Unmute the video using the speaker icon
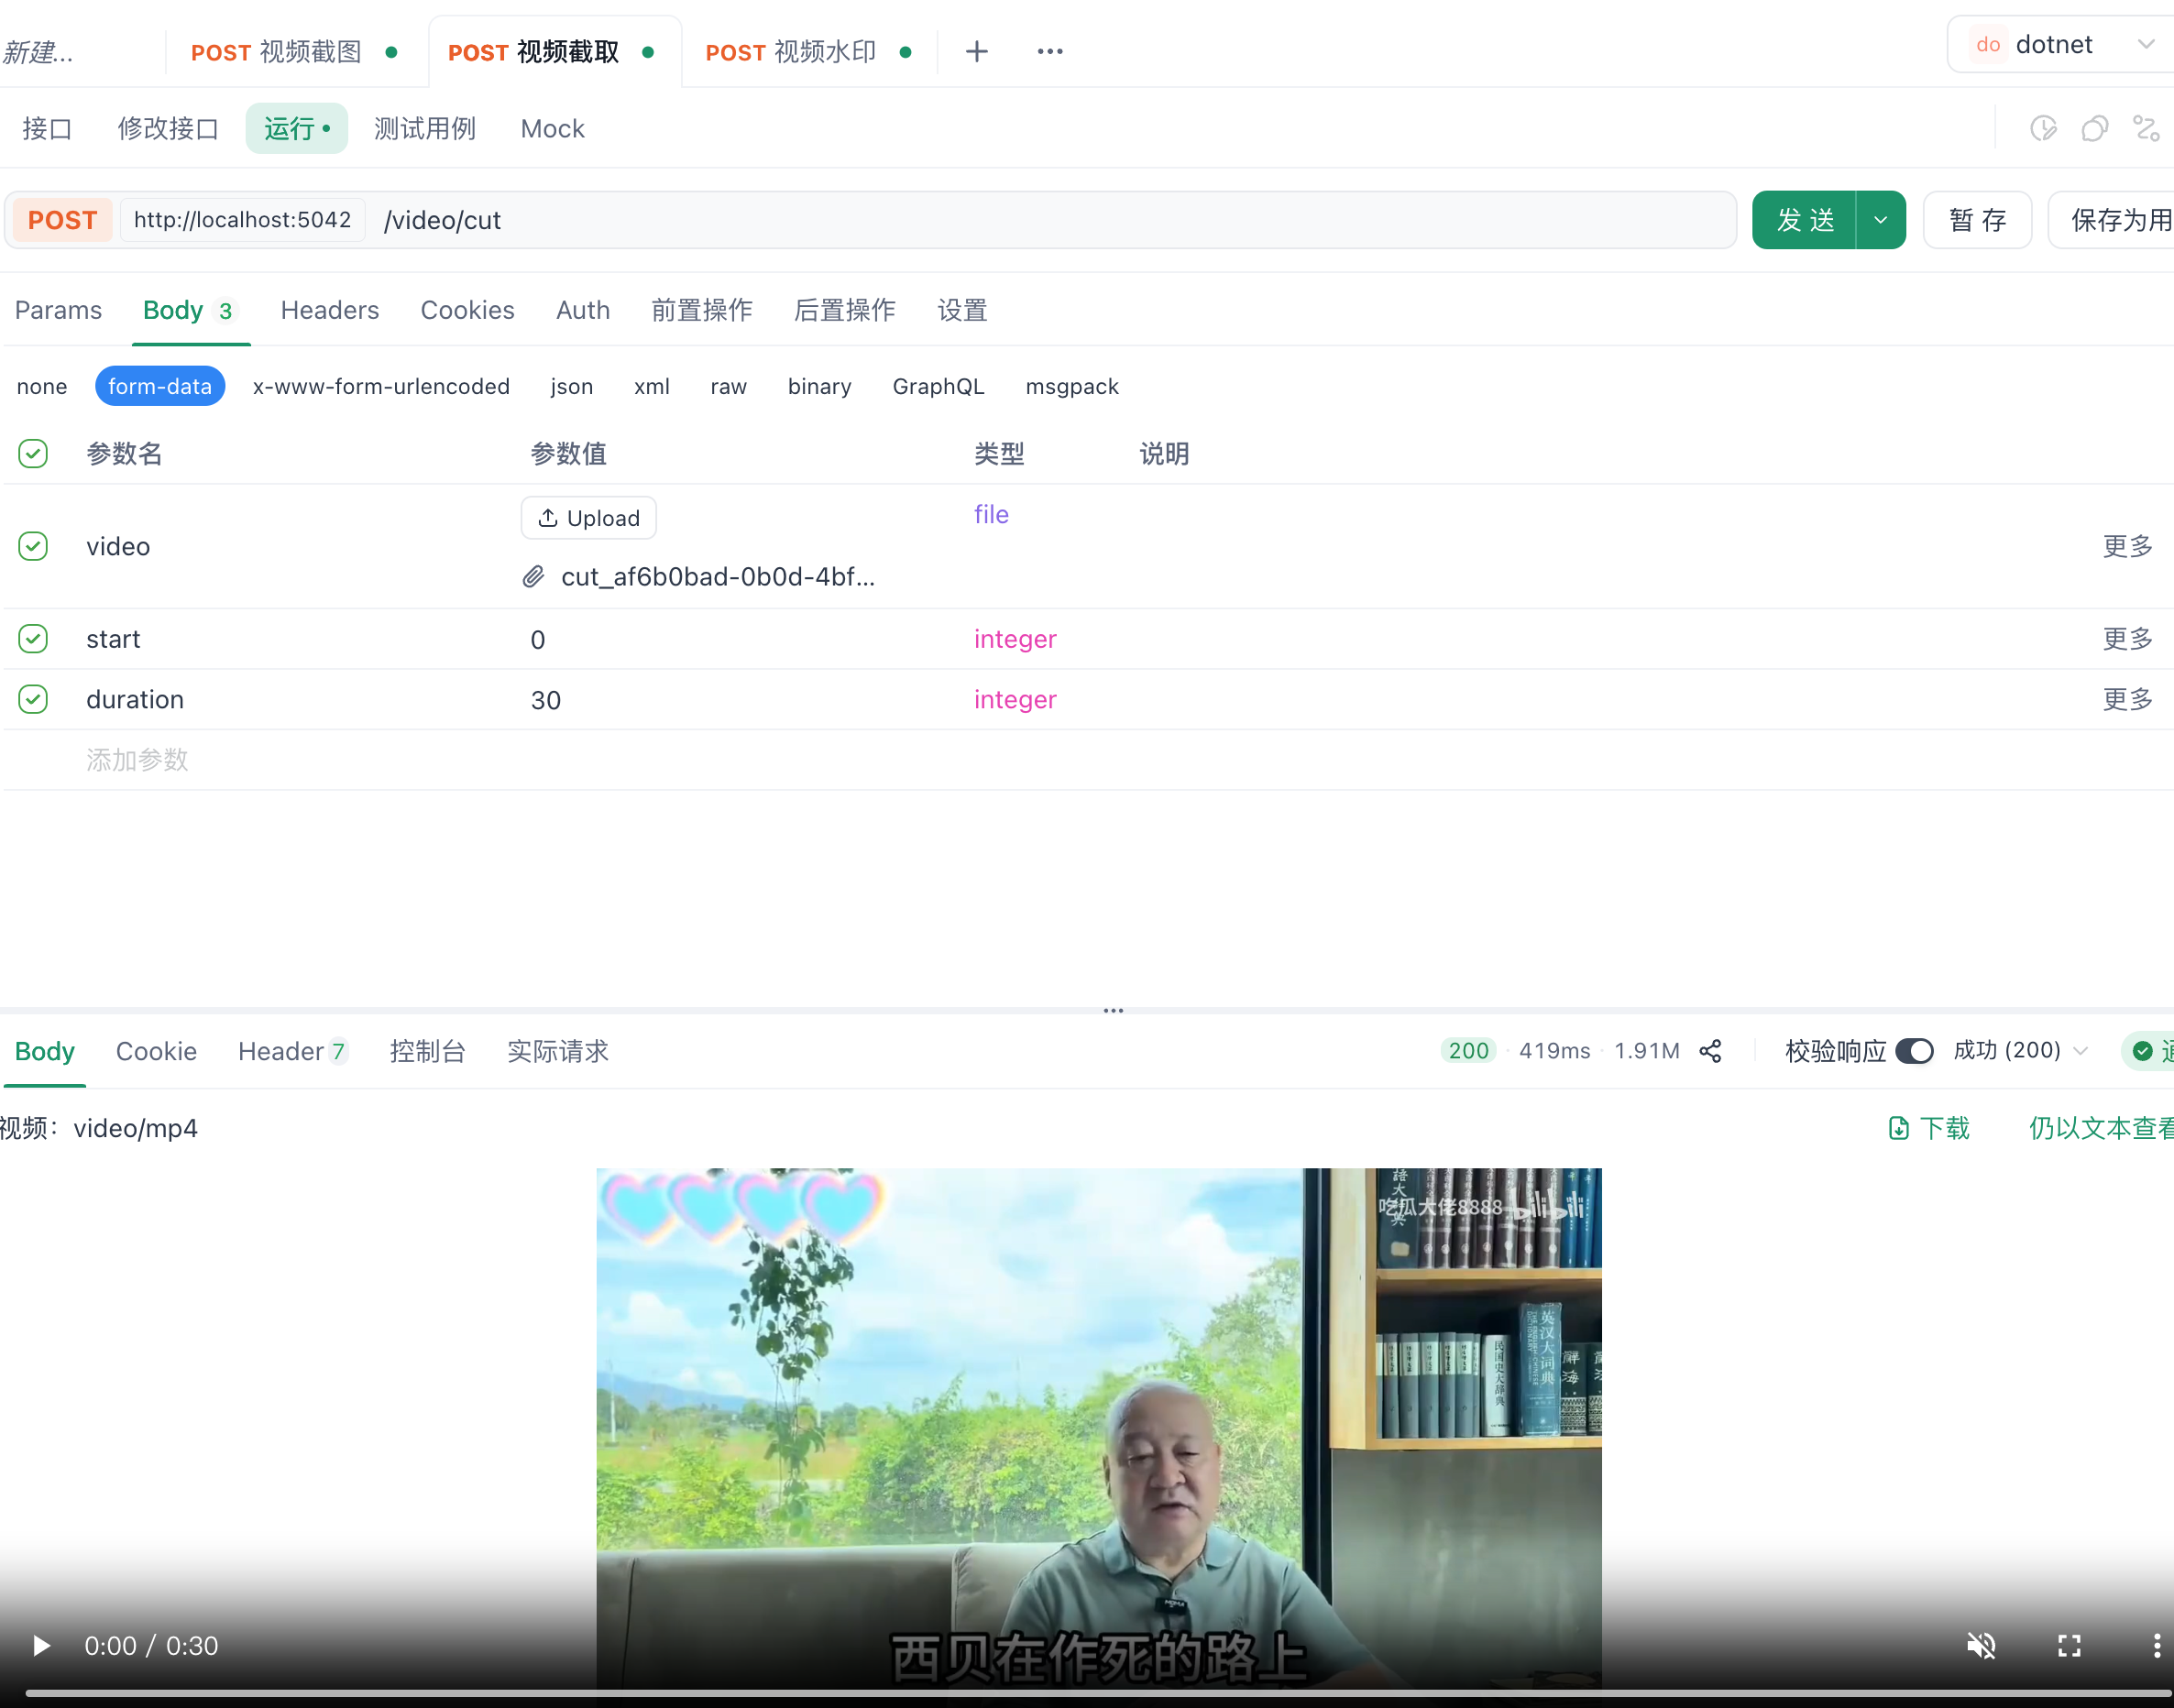 pyautogui.click(x=1980, y=1646)
